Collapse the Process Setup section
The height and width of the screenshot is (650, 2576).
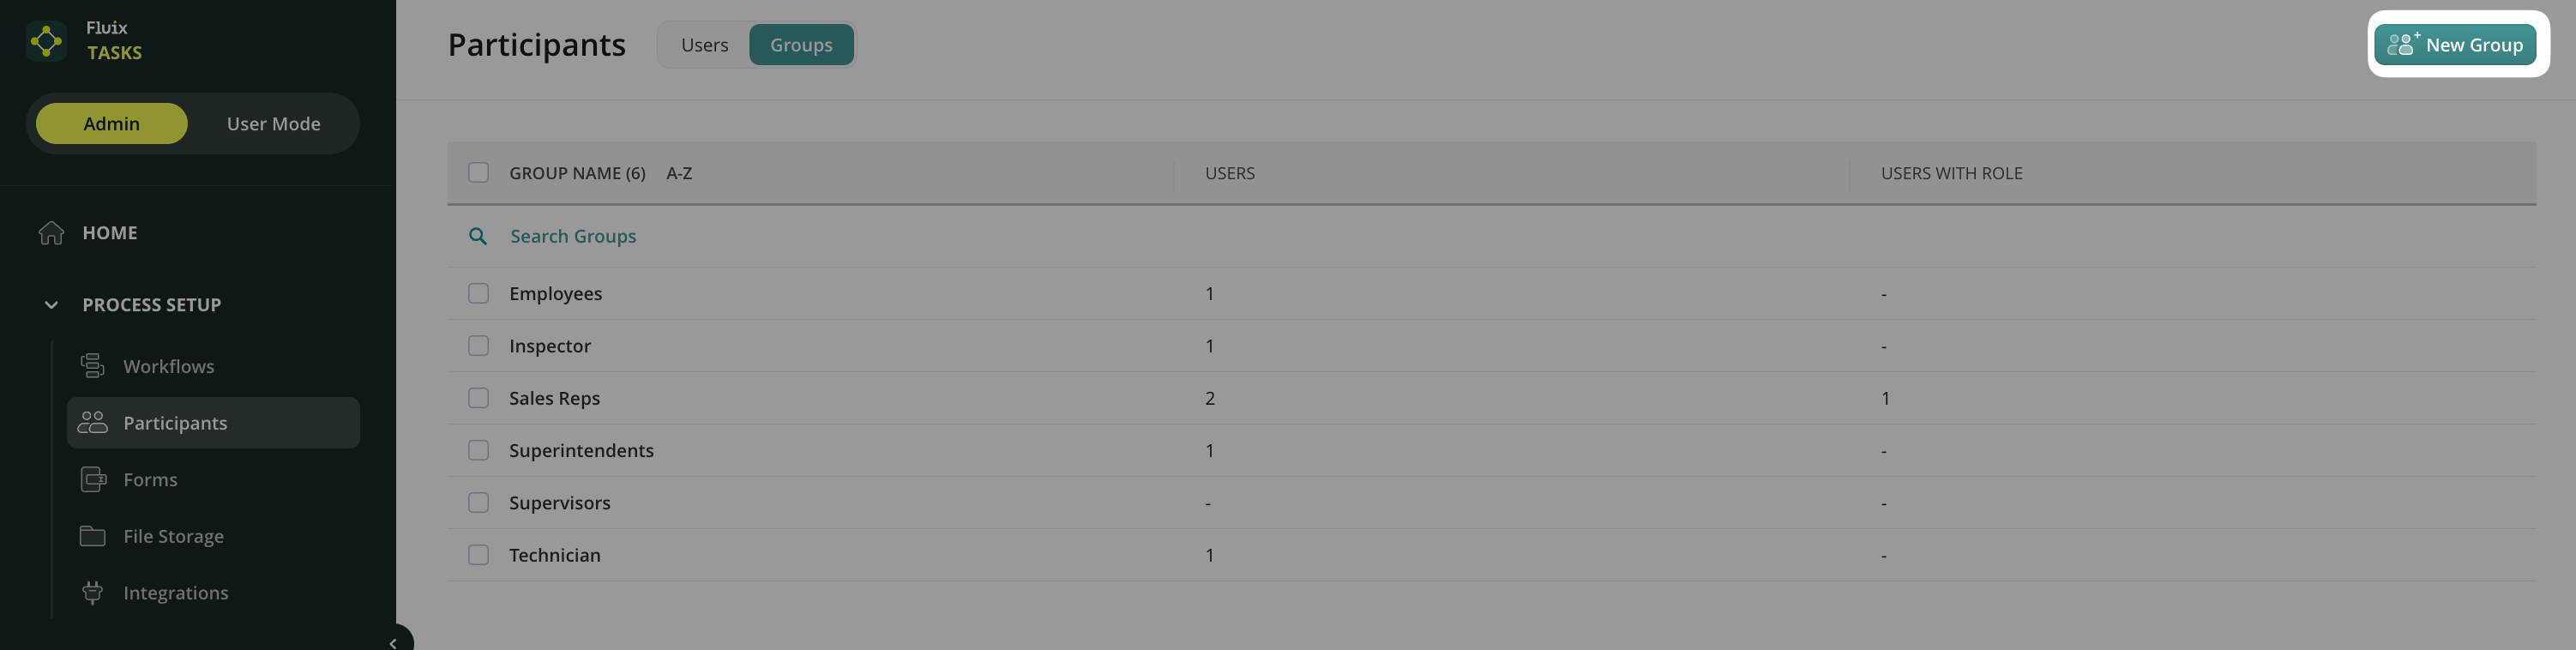(x=51, y=305)
